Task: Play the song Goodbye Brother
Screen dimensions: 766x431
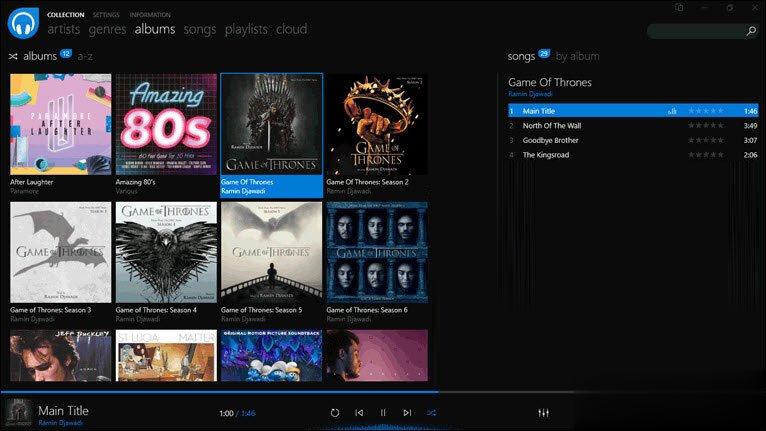Action: click(x=633, y=140)
